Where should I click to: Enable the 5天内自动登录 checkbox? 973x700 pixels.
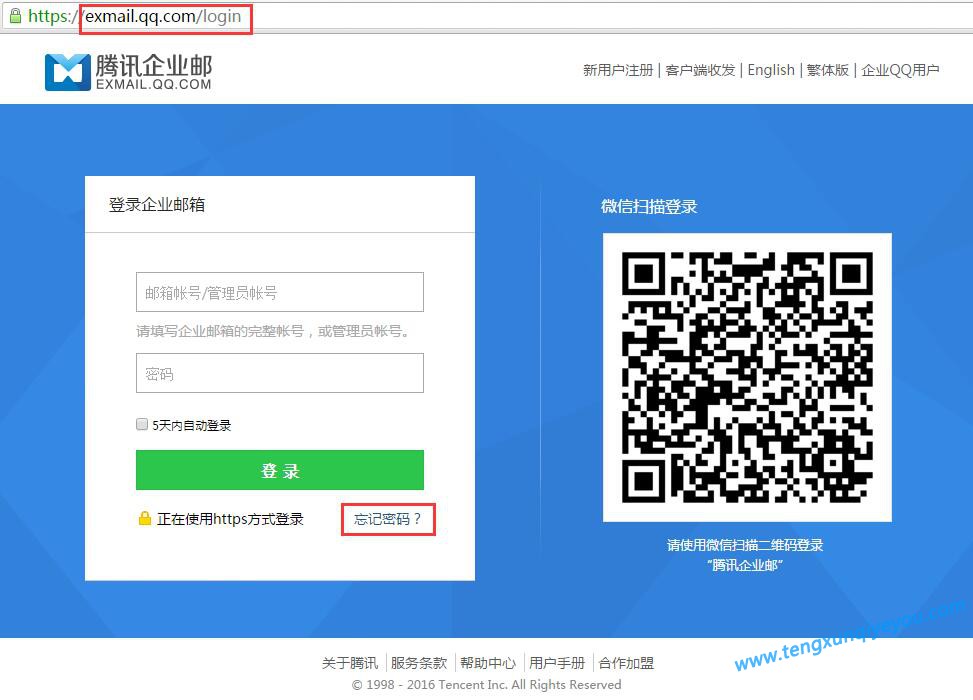142,424
